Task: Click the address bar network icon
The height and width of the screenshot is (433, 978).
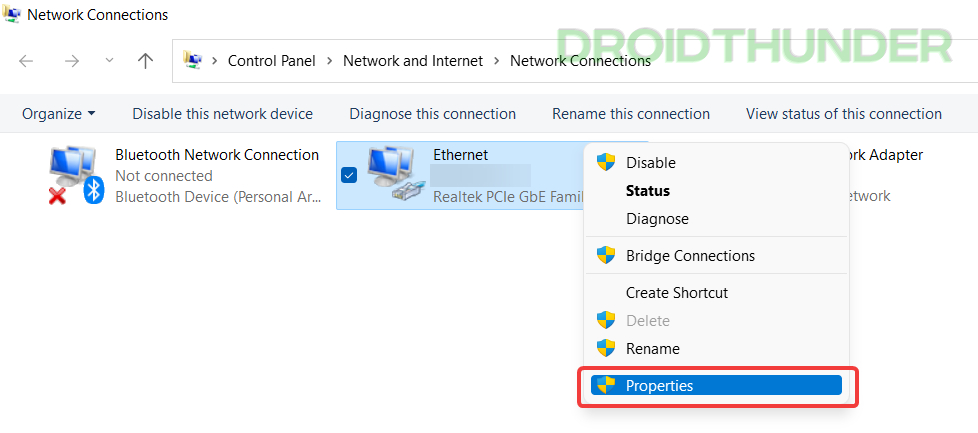Action: point(191,60)
